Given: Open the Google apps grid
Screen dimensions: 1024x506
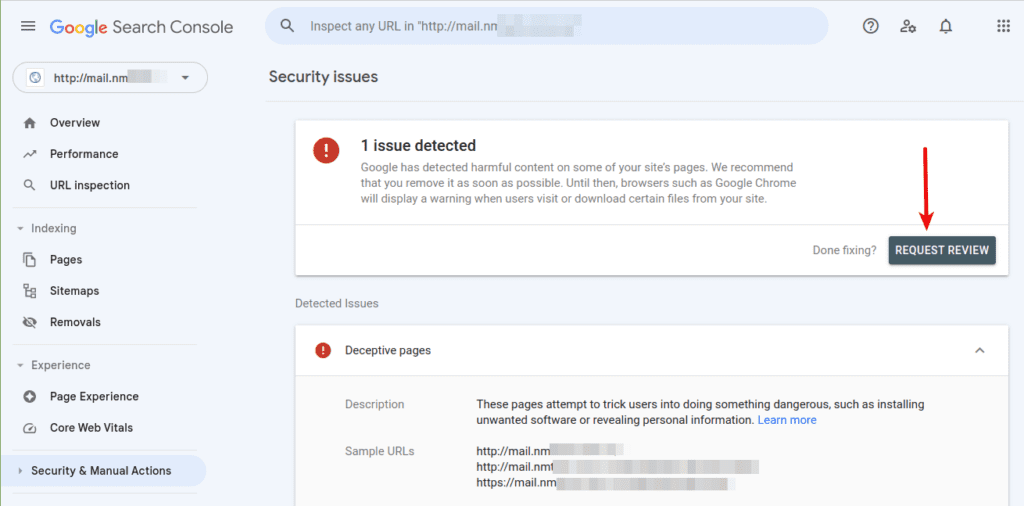Looking at the screenshot, I should [1004, 26].
